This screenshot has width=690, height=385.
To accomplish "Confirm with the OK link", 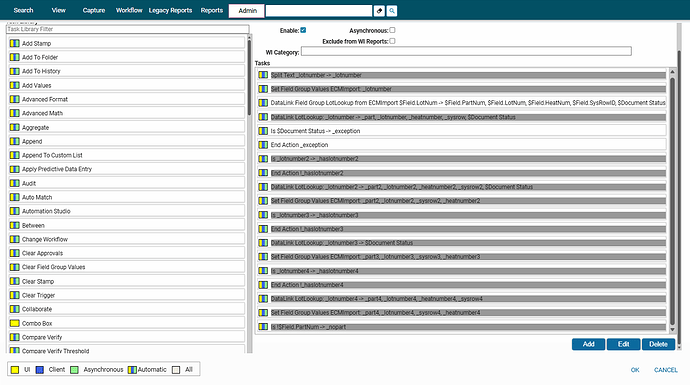I will pyautogui.click(x=635, y=370).
